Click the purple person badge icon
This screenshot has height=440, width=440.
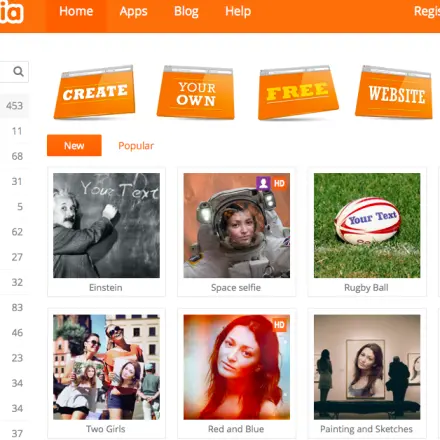[x=263, y=183]
